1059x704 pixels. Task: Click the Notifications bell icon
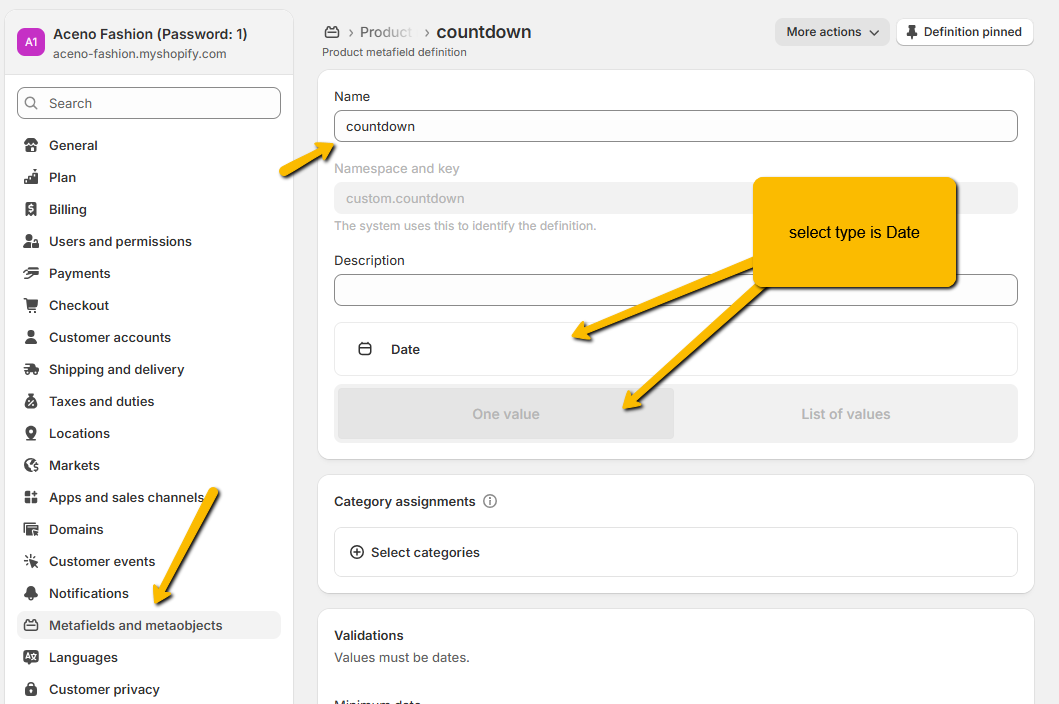(31, 593)
